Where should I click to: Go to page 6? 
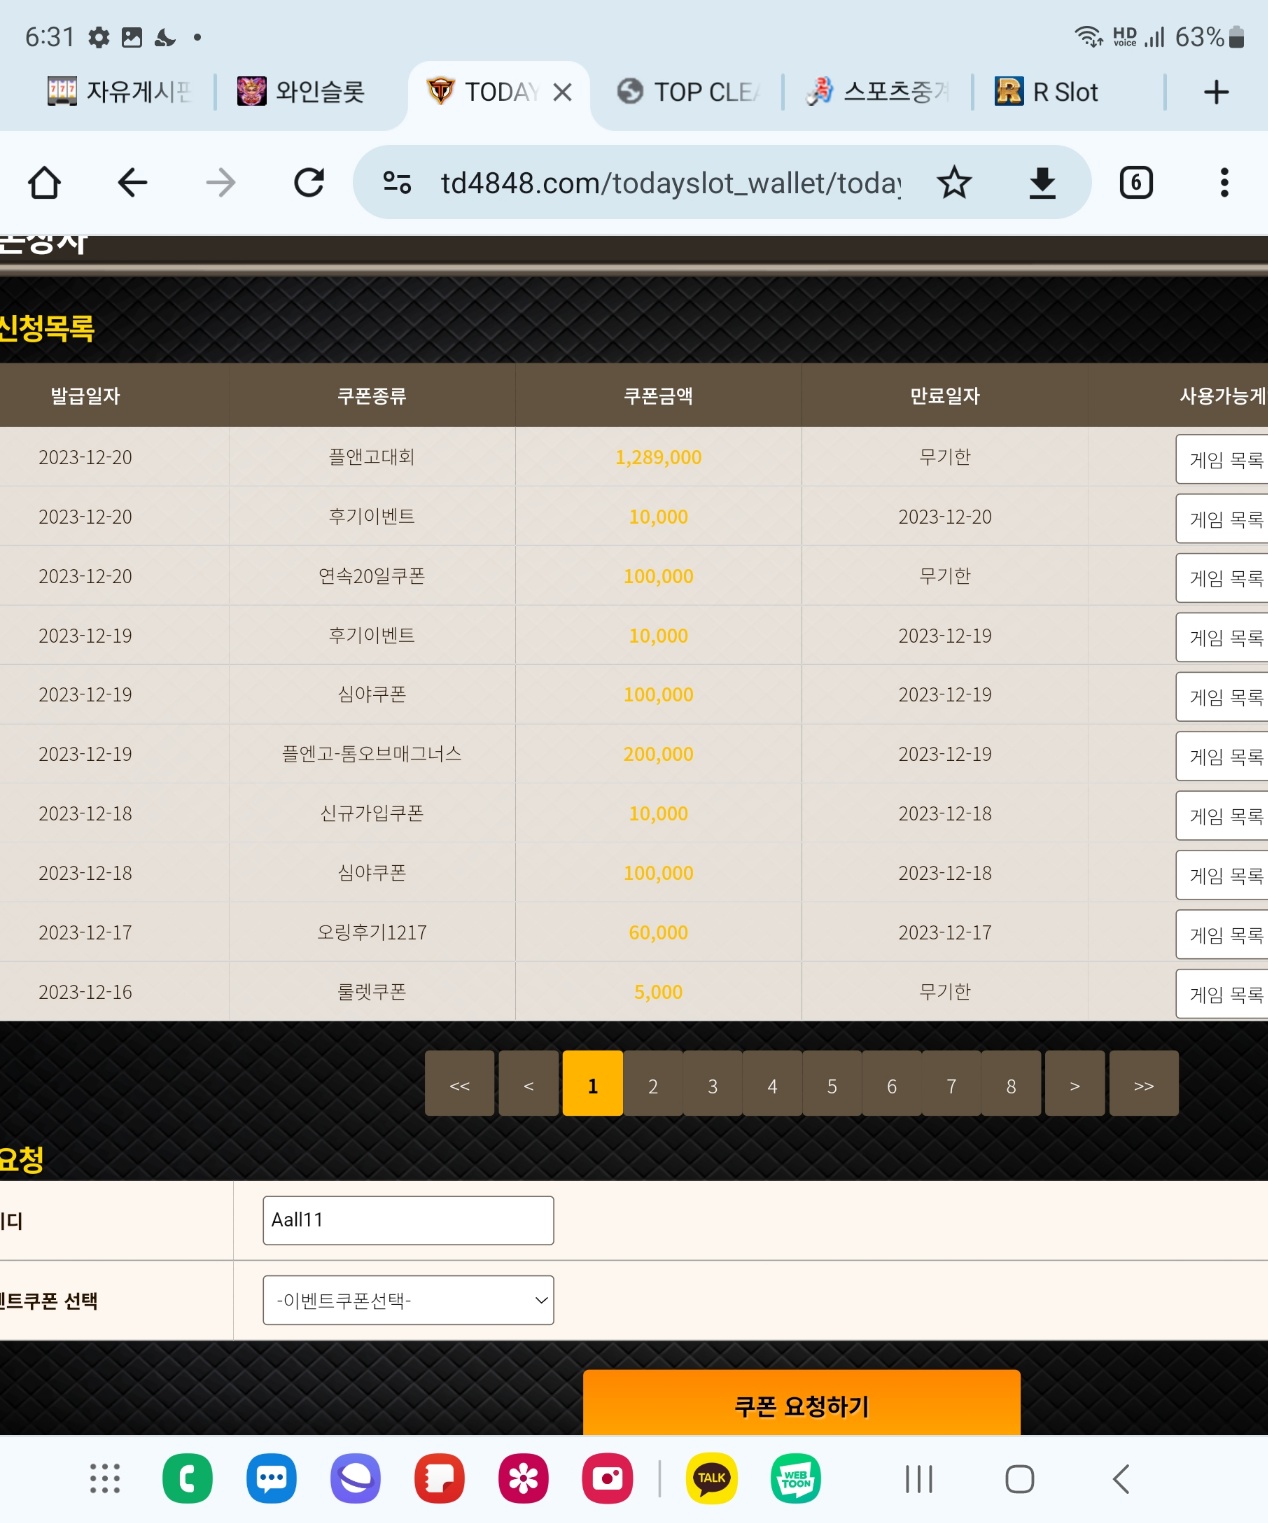pos(892,1084)
